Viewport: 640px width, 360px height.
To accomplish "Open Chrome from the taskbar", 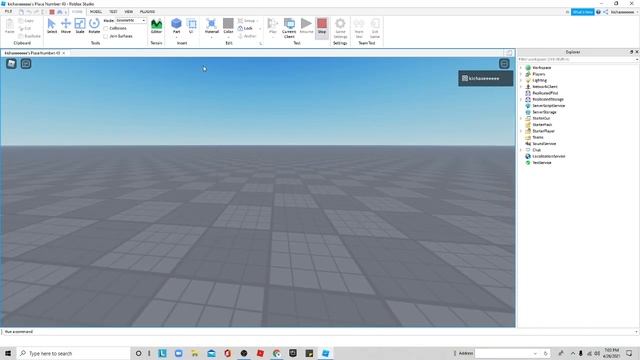I will tap(277, 353).
